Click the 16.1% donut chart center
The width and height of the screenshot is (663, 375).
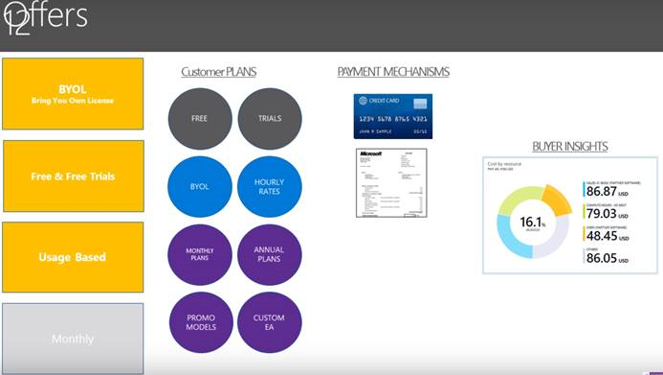[533, 223]
